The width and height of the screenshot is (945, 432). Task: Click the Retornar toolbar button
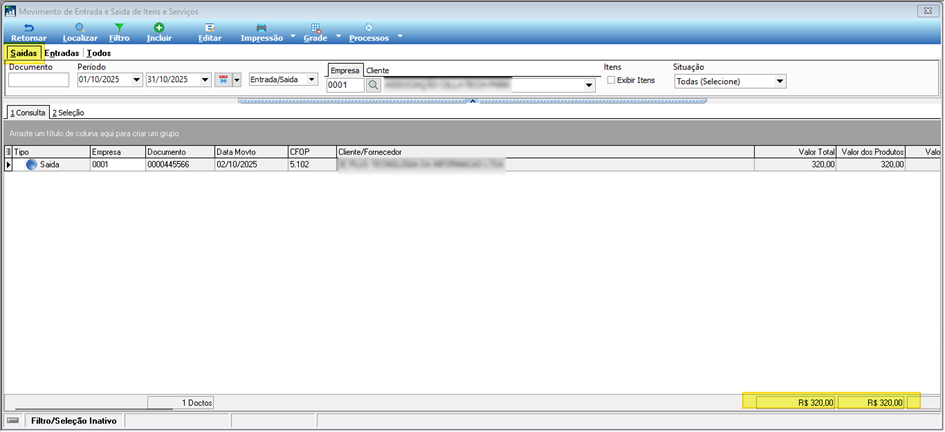28,33
